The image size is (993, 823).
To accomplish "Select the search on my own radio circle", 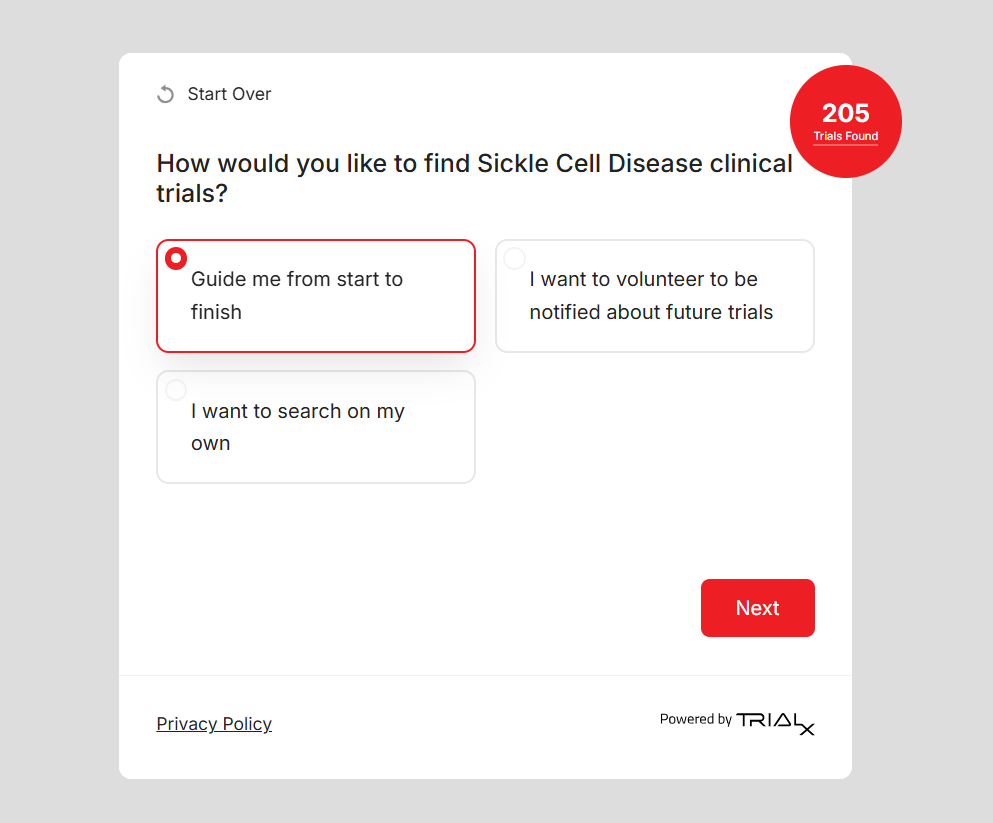I will click(176, 390).
